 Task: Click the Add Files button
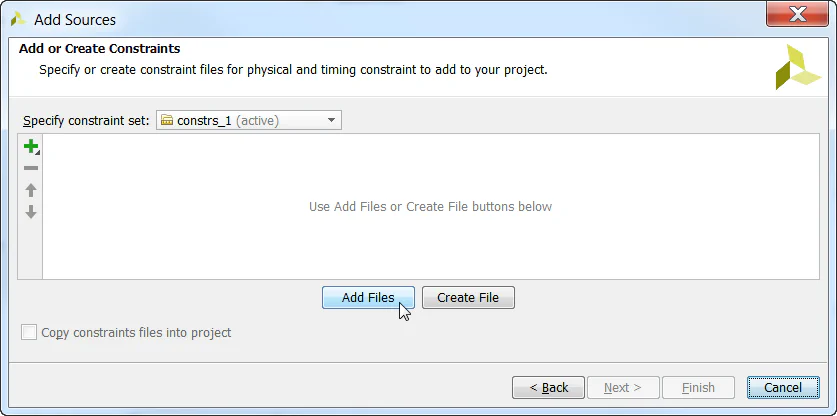[368, 298]
